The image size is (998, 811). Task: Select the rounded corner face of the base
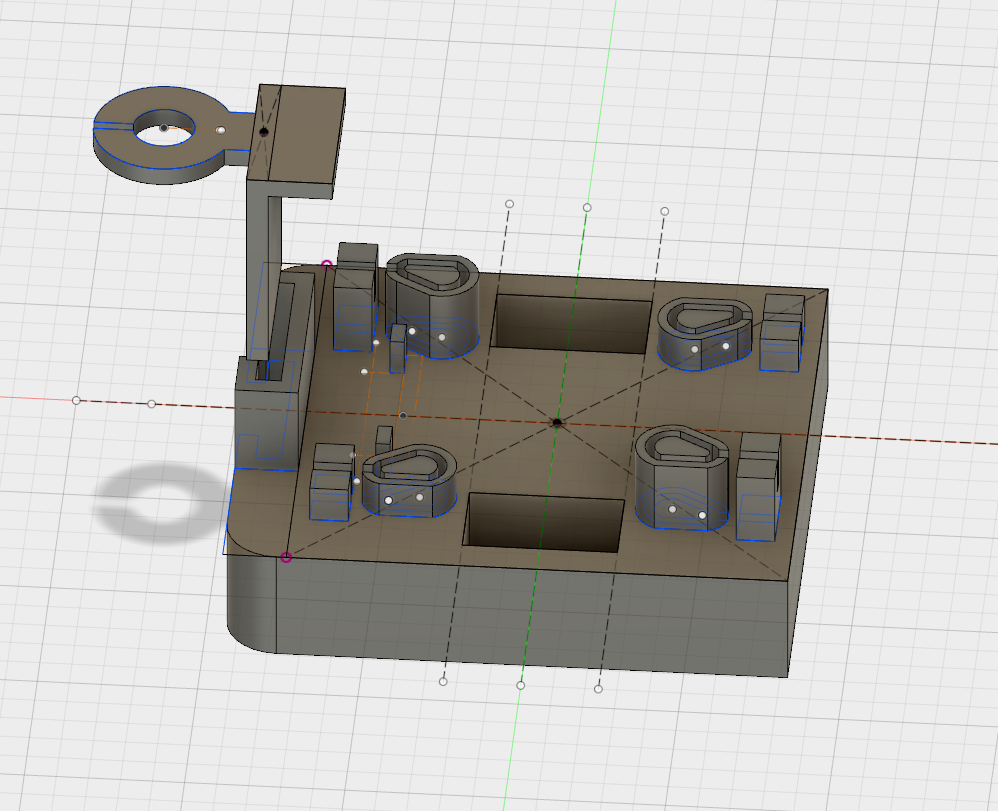click(x=251, y=602)
